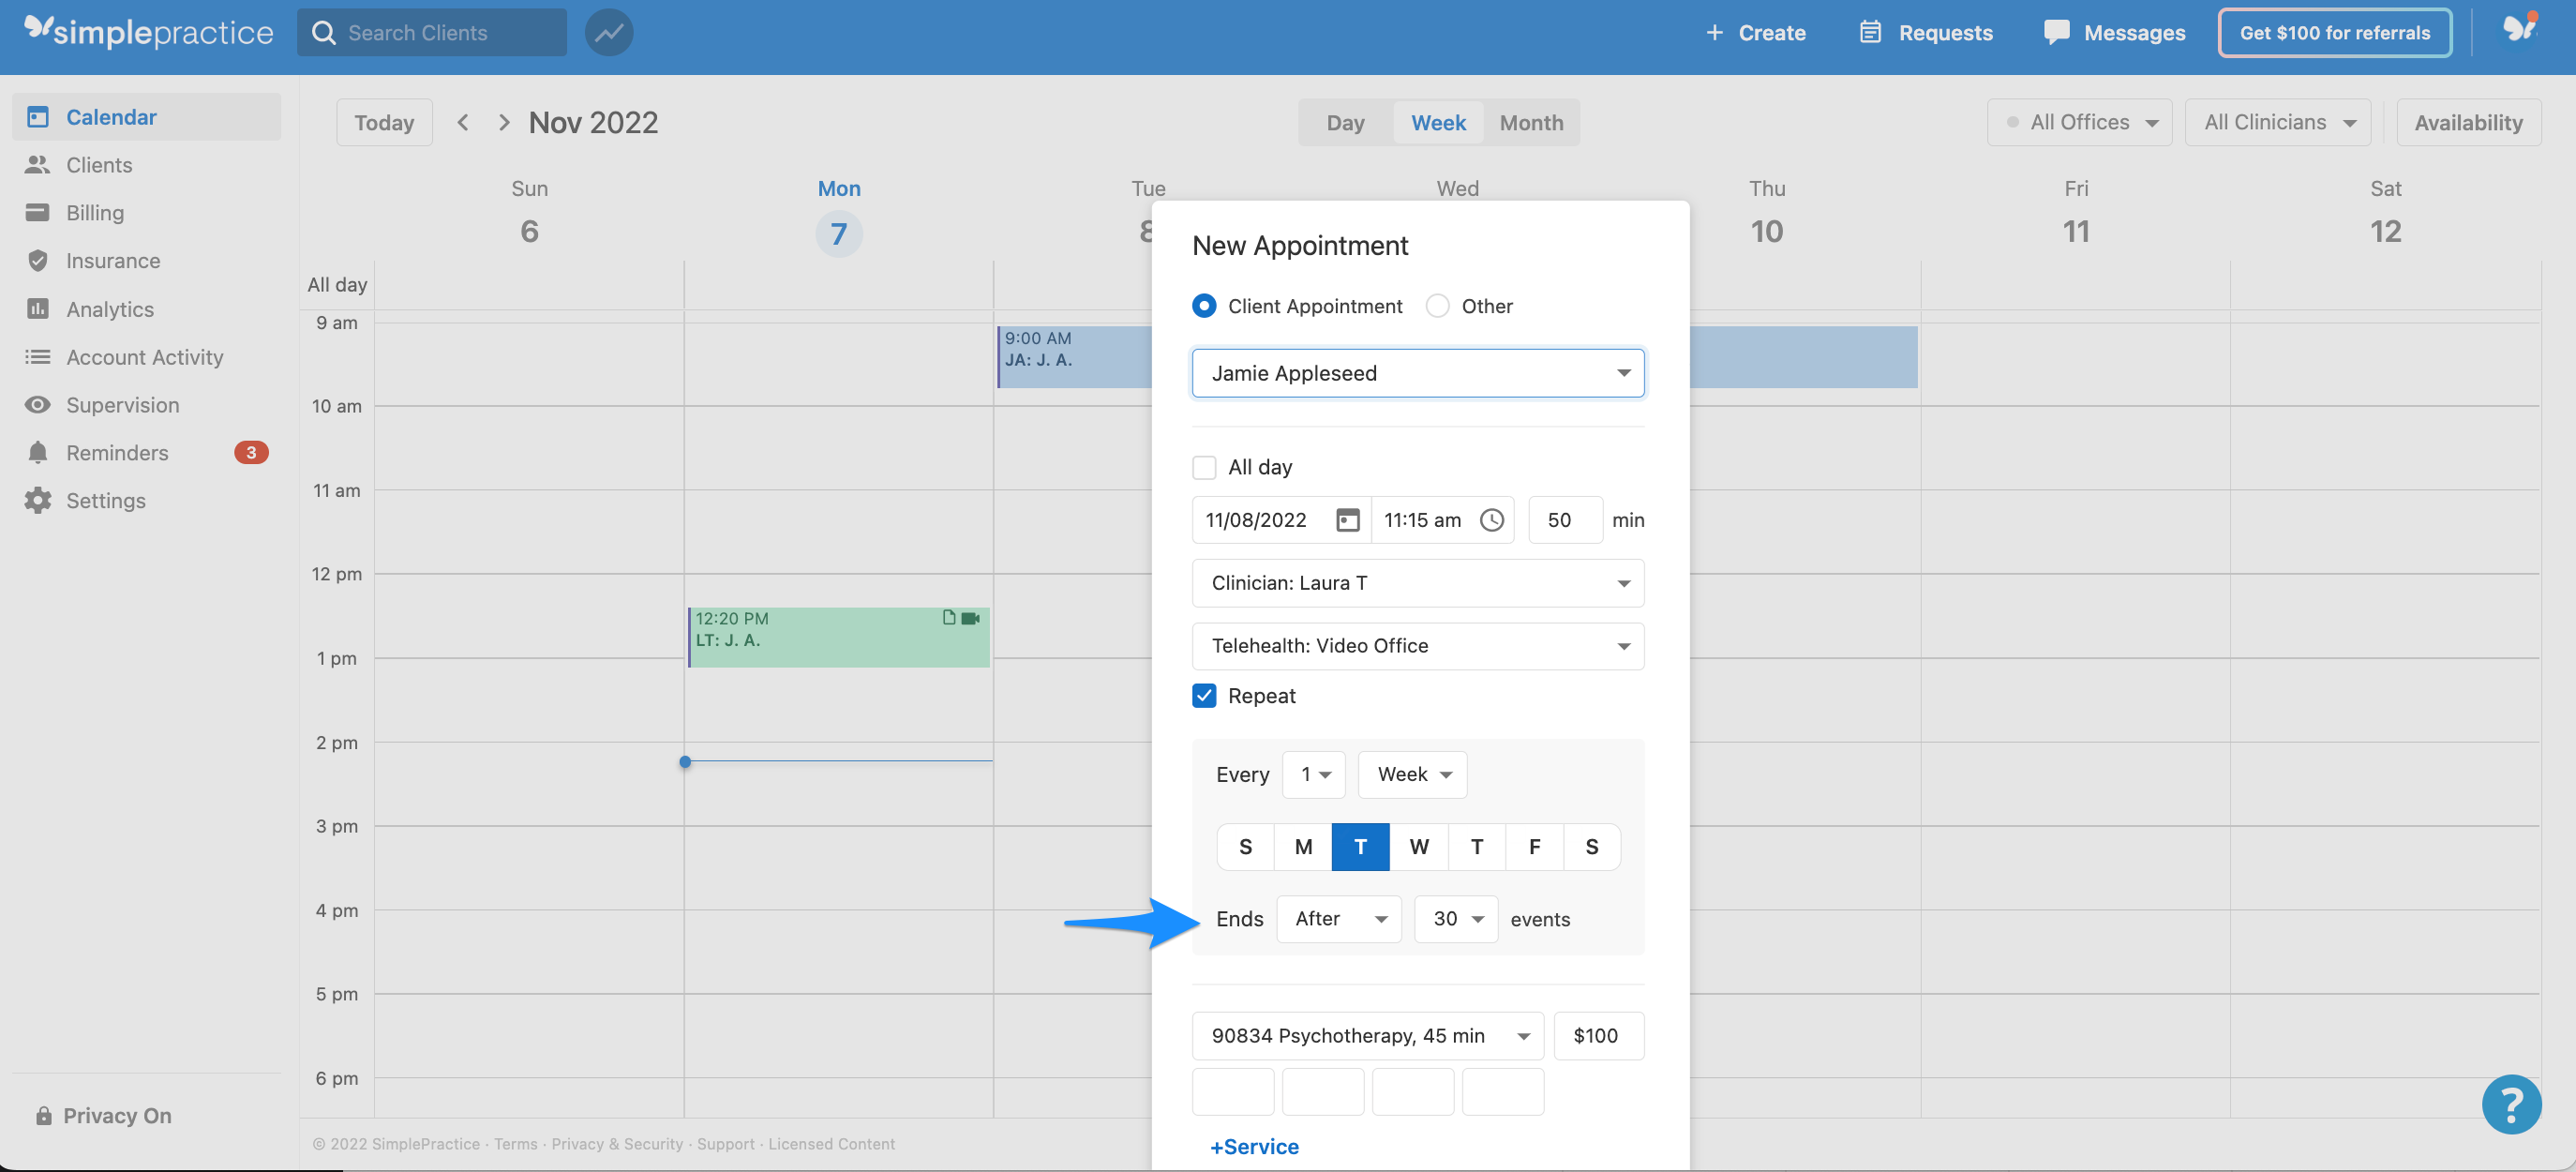Select the Other appointment radio button
This screenshot has height=1172, width=2576.
1438,306
